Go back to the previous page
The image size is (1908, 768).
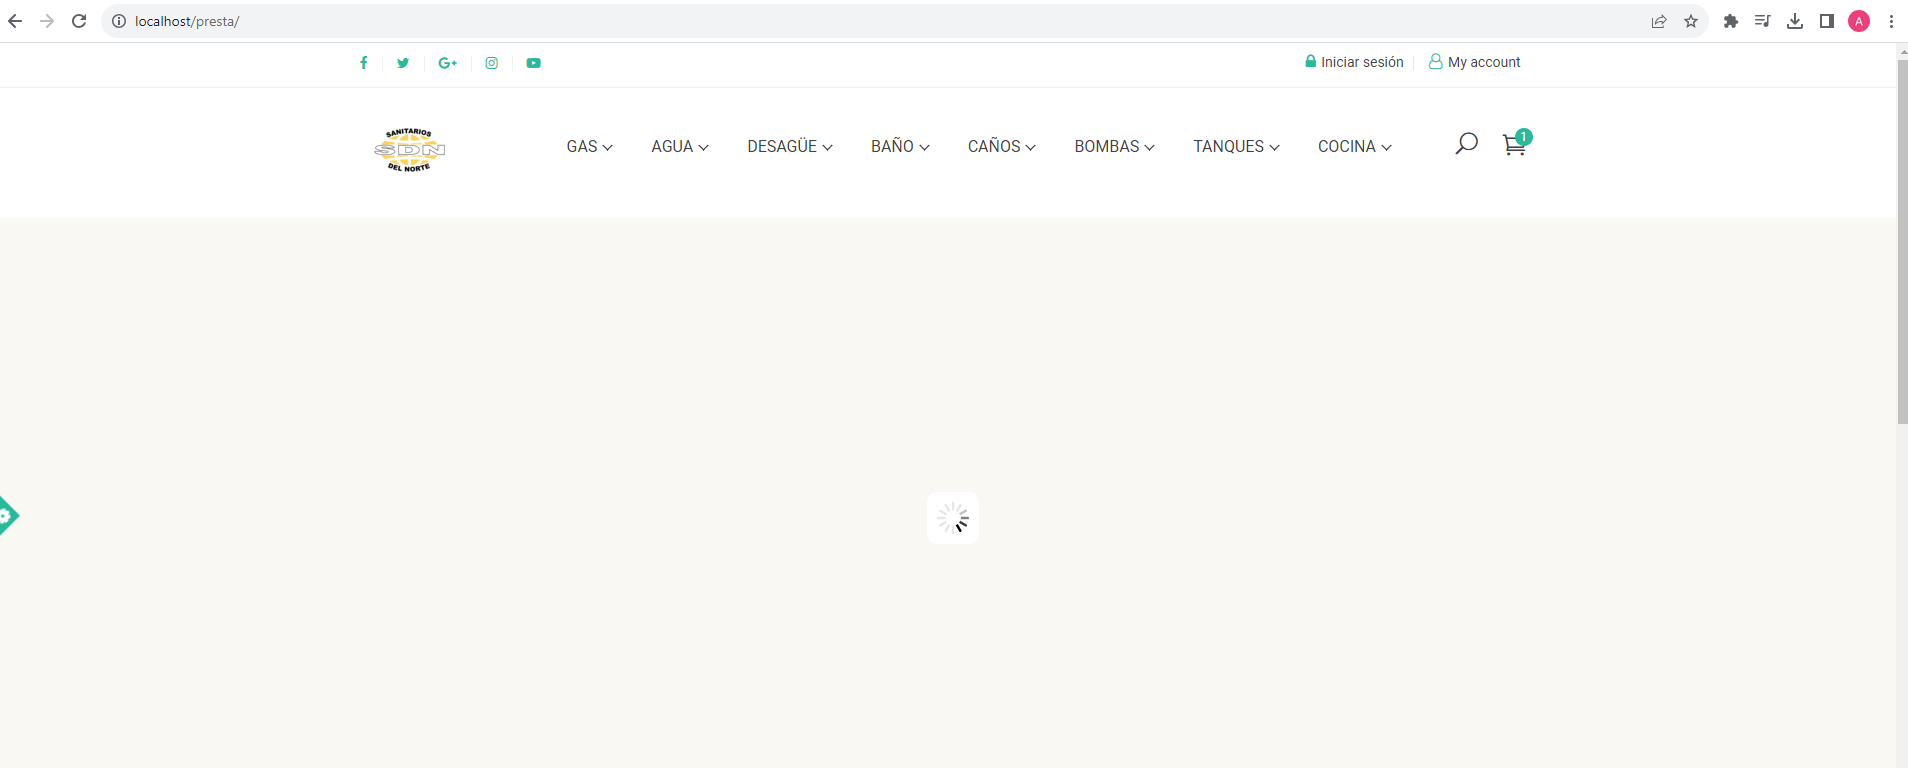(15, 21)
